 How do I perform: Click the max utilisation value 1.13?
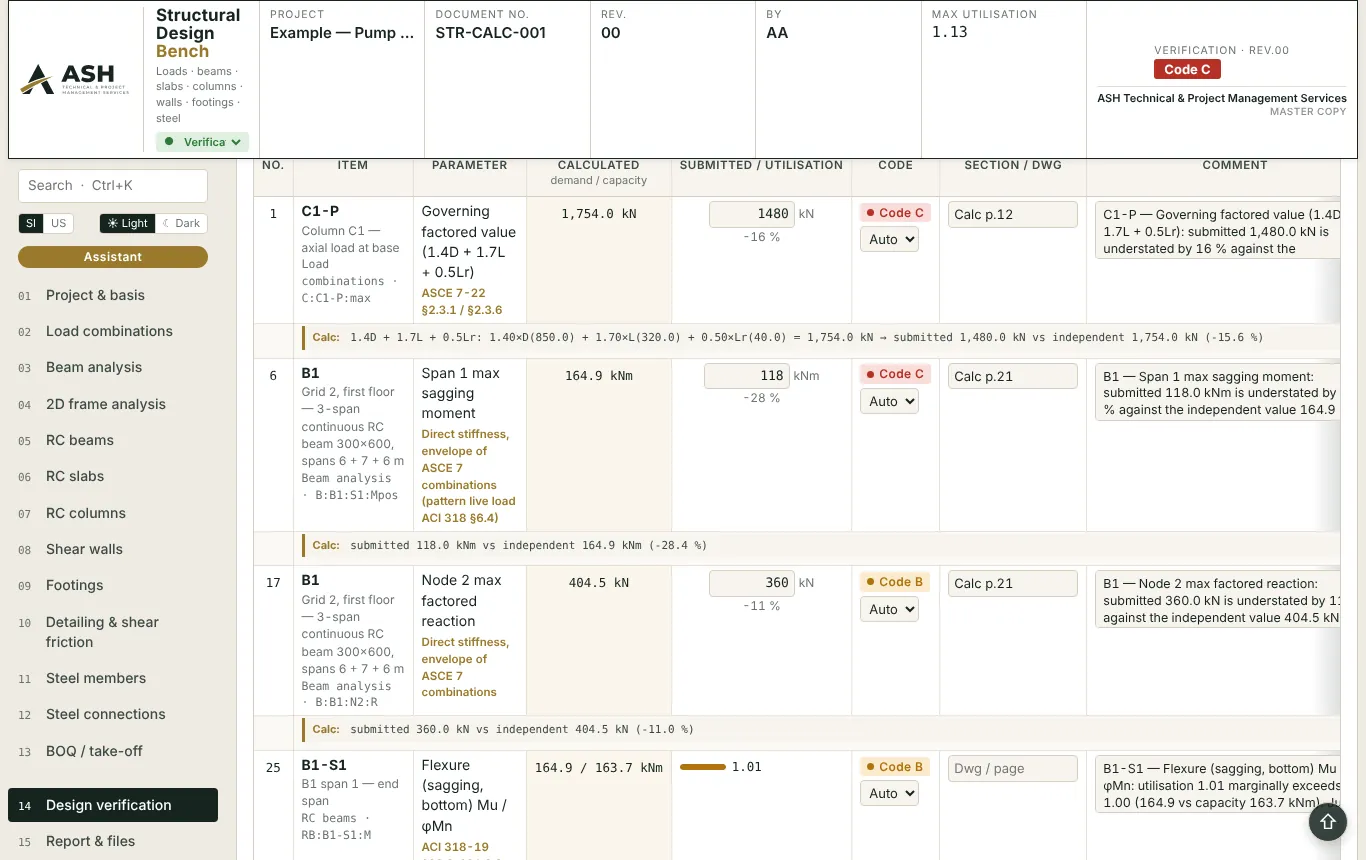(950, 32)
